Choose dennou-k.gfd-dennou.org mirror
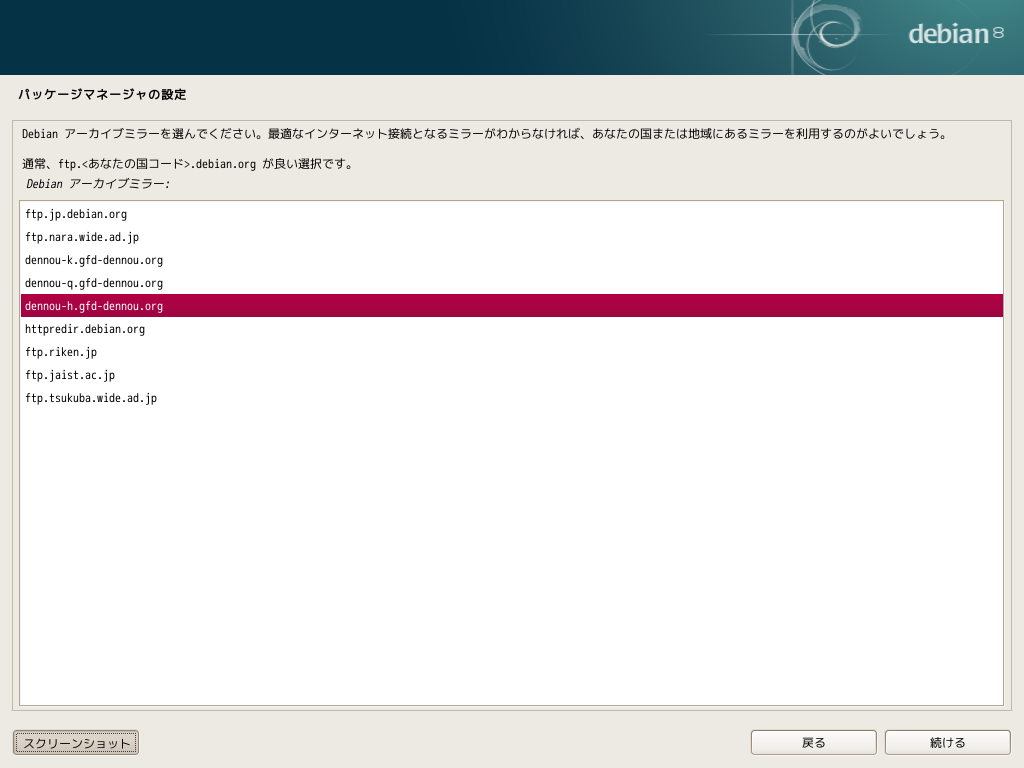The image size is (1024, 768). [x=511, y=260]
